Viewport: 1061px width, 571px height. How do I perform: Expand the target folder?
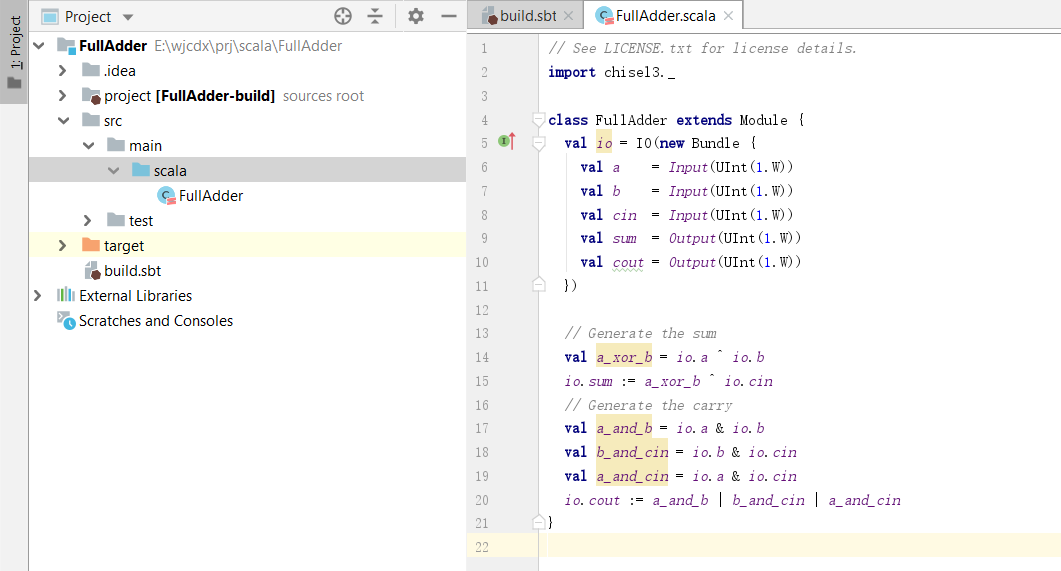pos(62,246)
